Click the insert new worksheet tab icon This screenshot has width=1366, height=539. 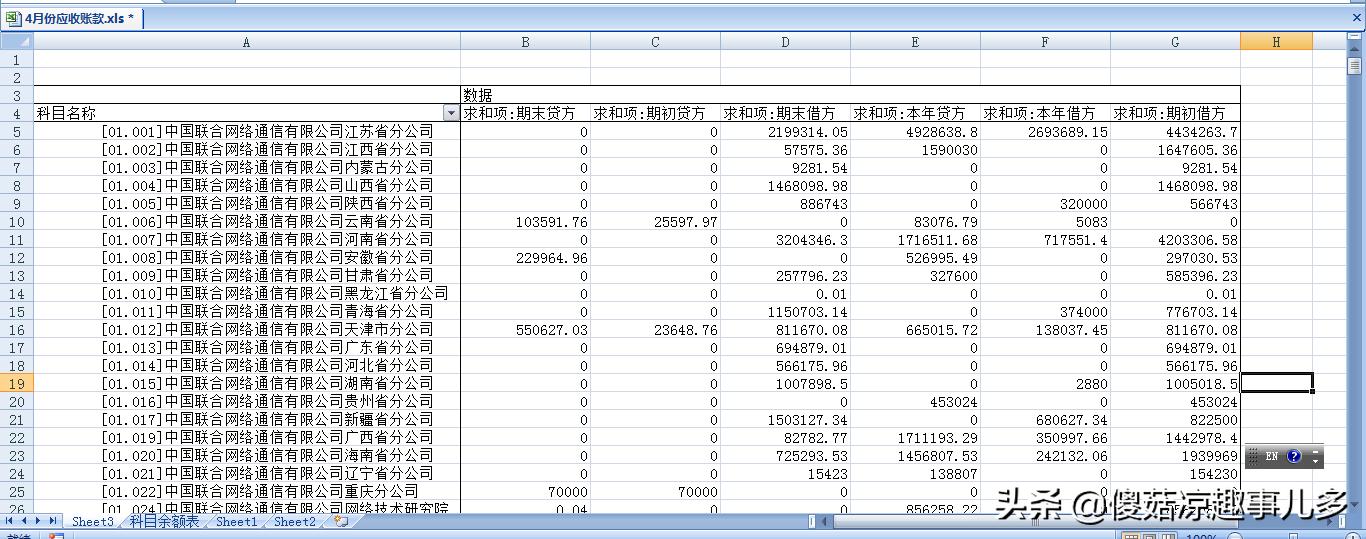click(341, 521)
